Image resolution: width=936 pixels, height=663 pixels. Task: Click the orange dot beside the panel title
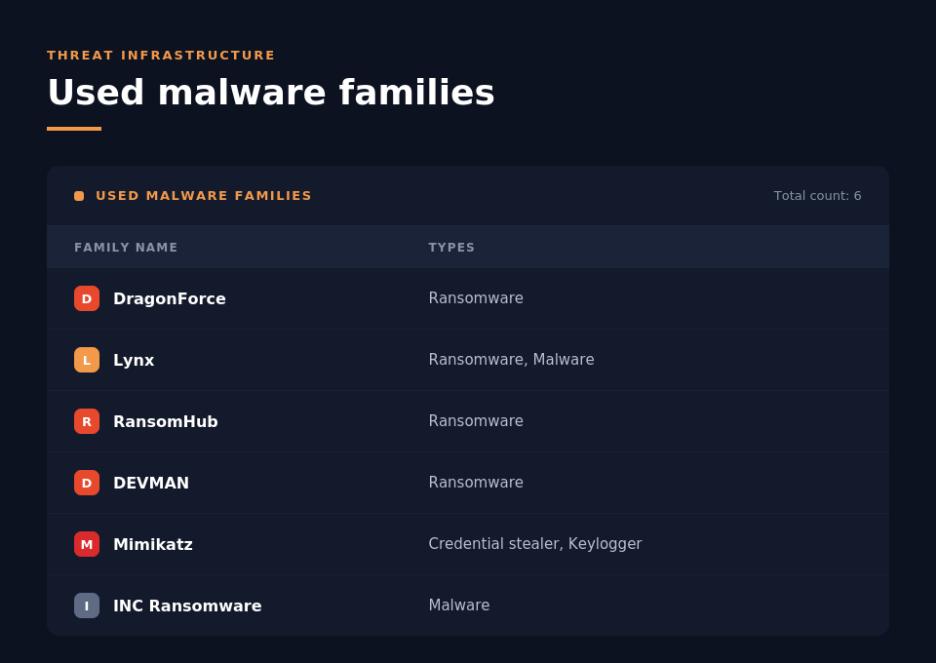pyautogui.click(x=79, y=196)
